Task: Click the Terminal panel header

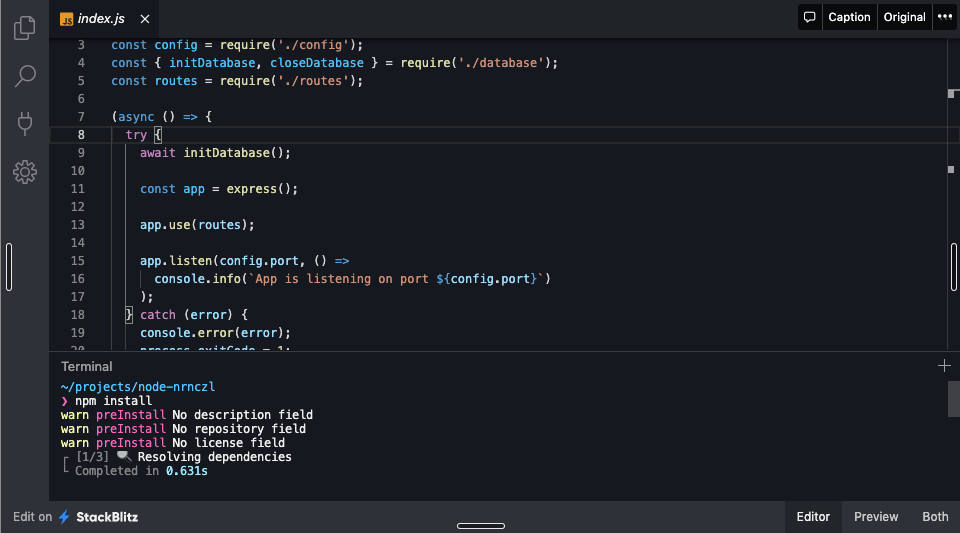Action: [87, 367]
